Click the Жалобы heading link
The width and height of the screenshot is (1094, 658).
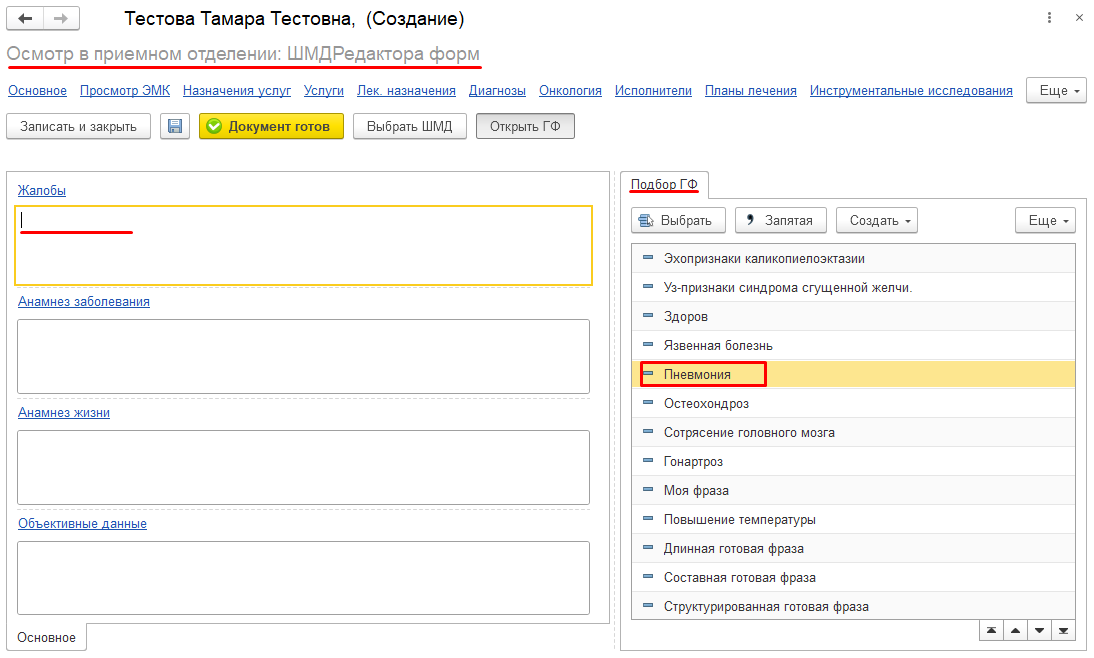point(42,190)
